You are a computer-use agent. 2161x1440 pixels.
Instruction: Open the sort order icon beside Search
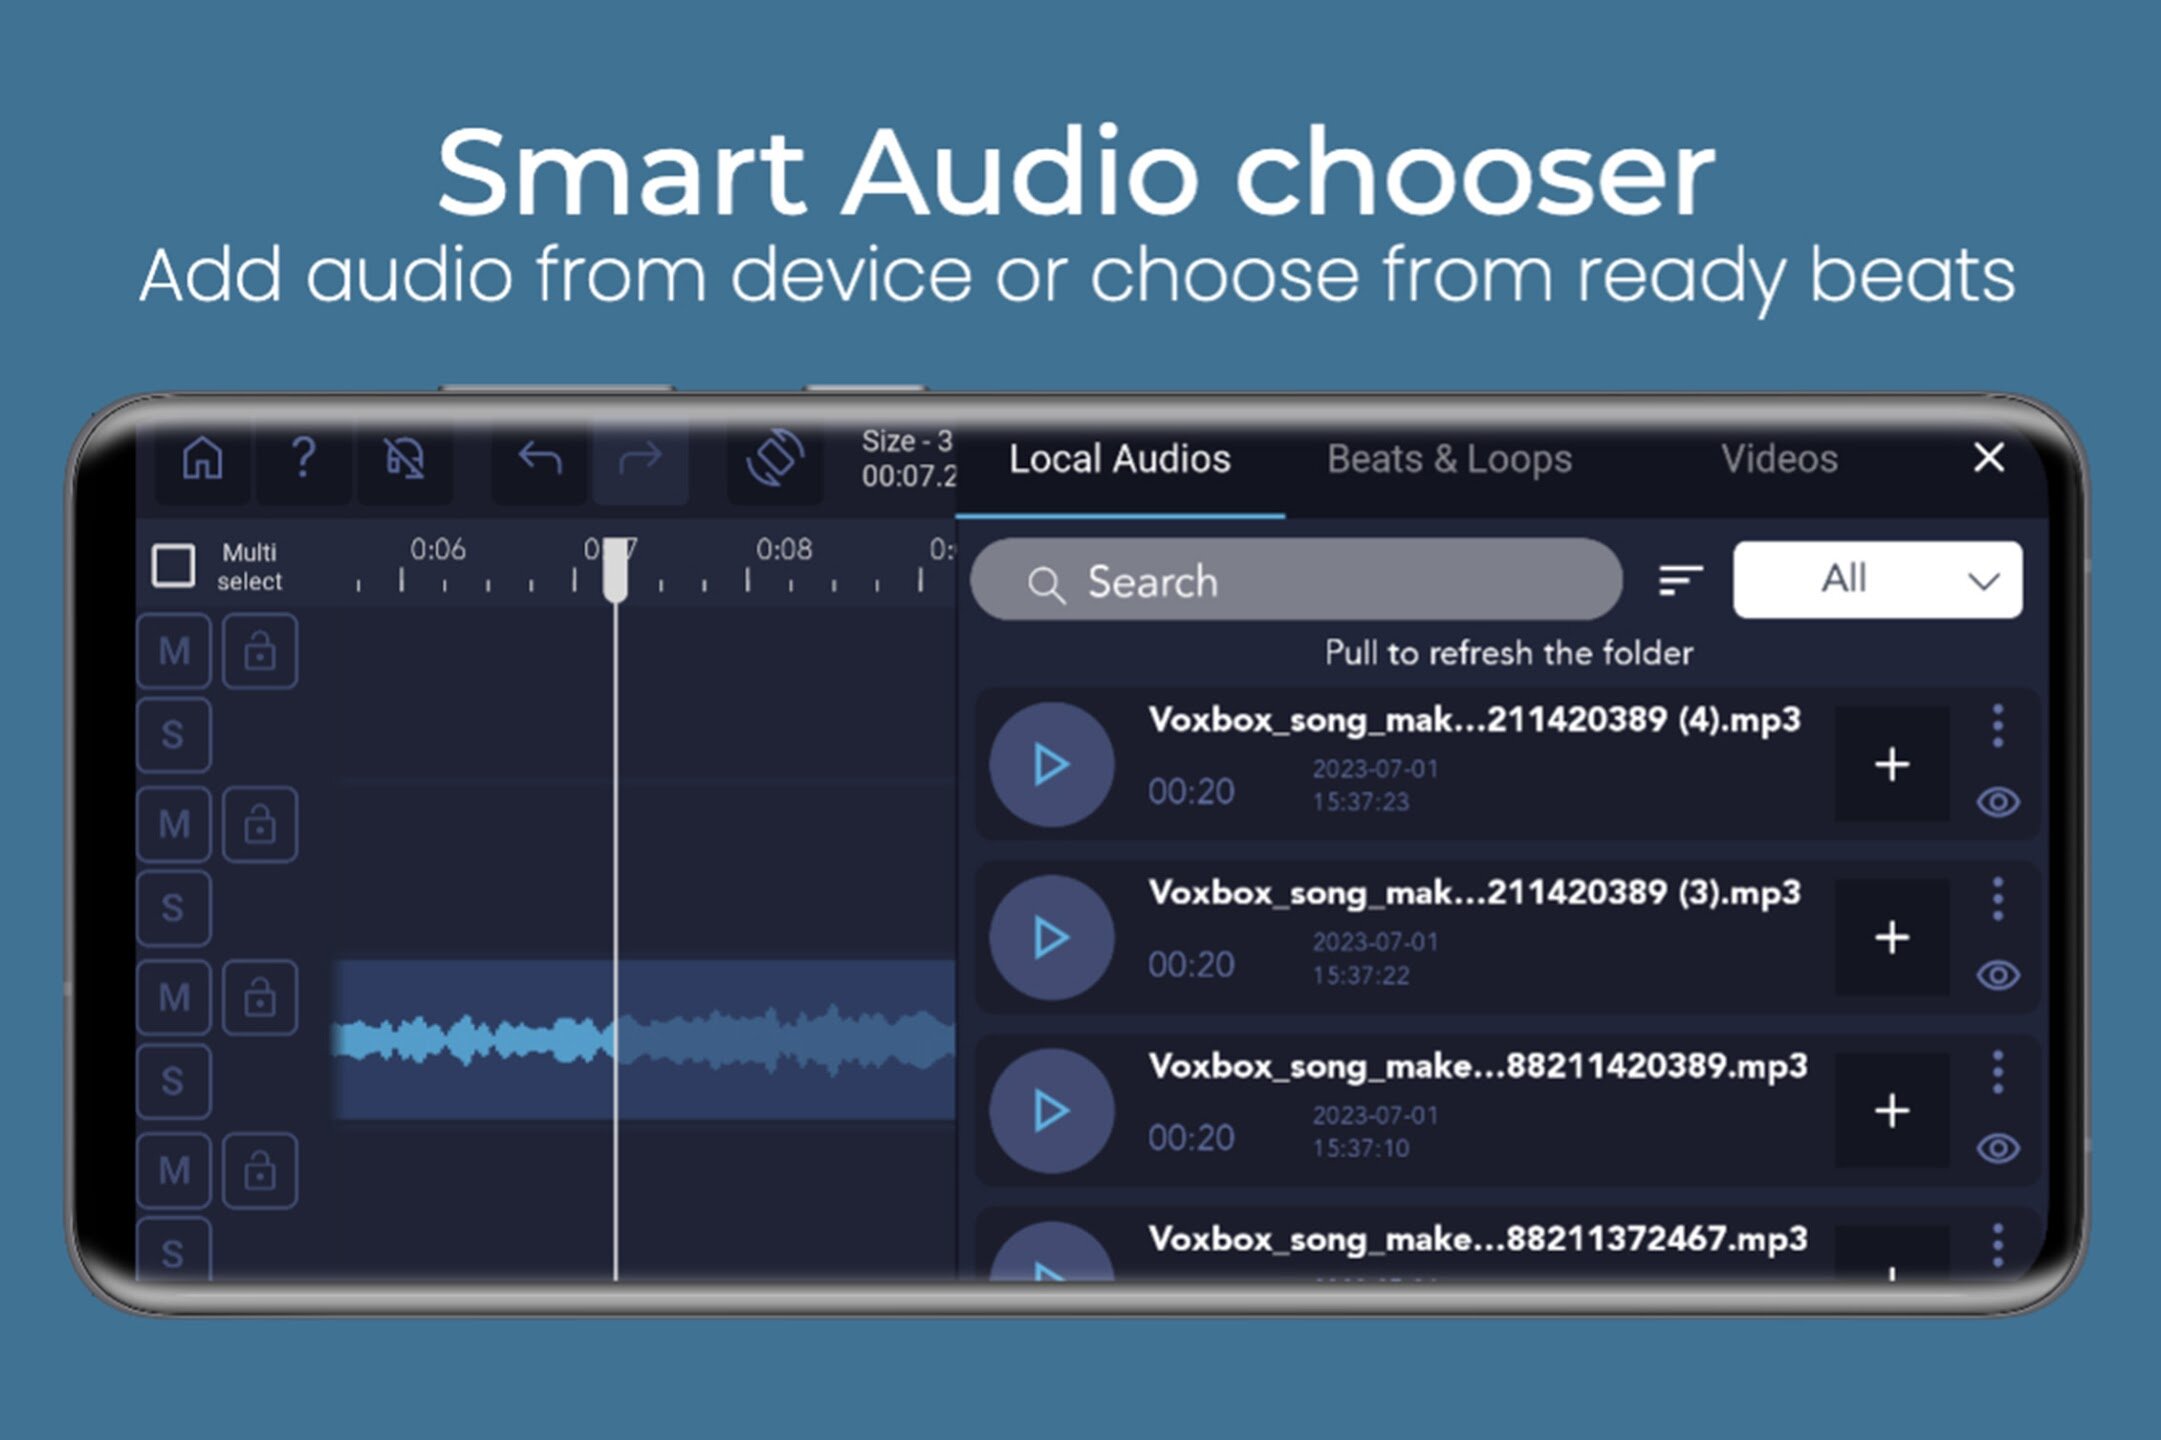click(1680, 580)
